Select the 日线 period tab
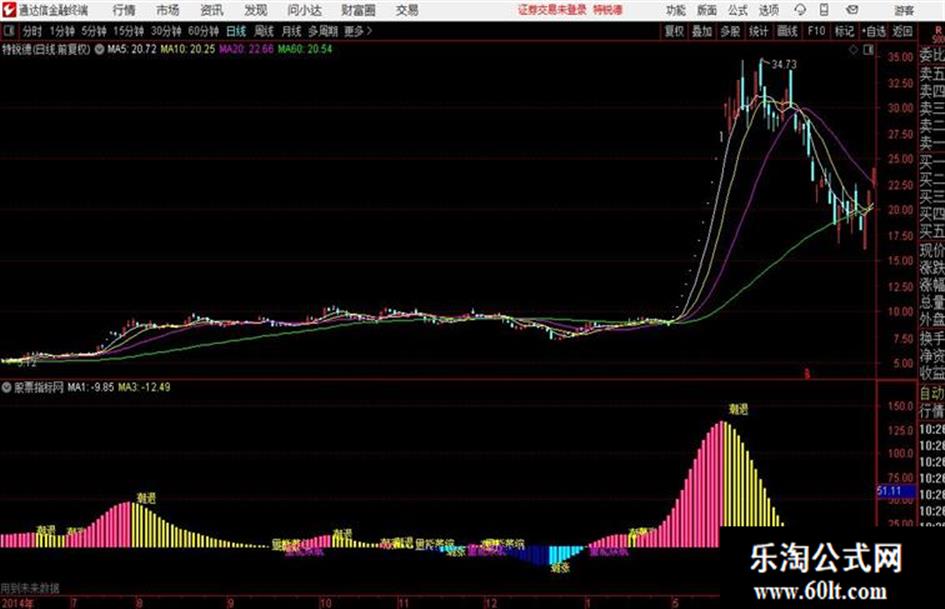945x609 pixels. point(236,31)
